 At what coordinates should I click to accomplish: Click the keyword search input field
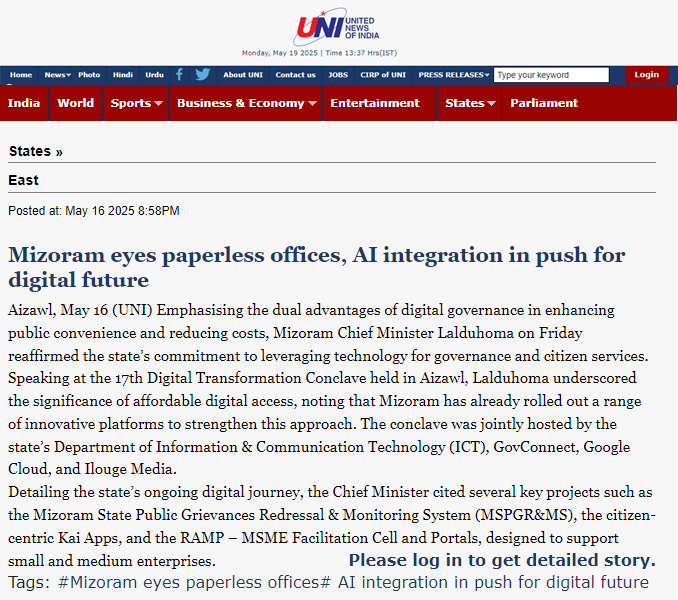click(551, 75)
